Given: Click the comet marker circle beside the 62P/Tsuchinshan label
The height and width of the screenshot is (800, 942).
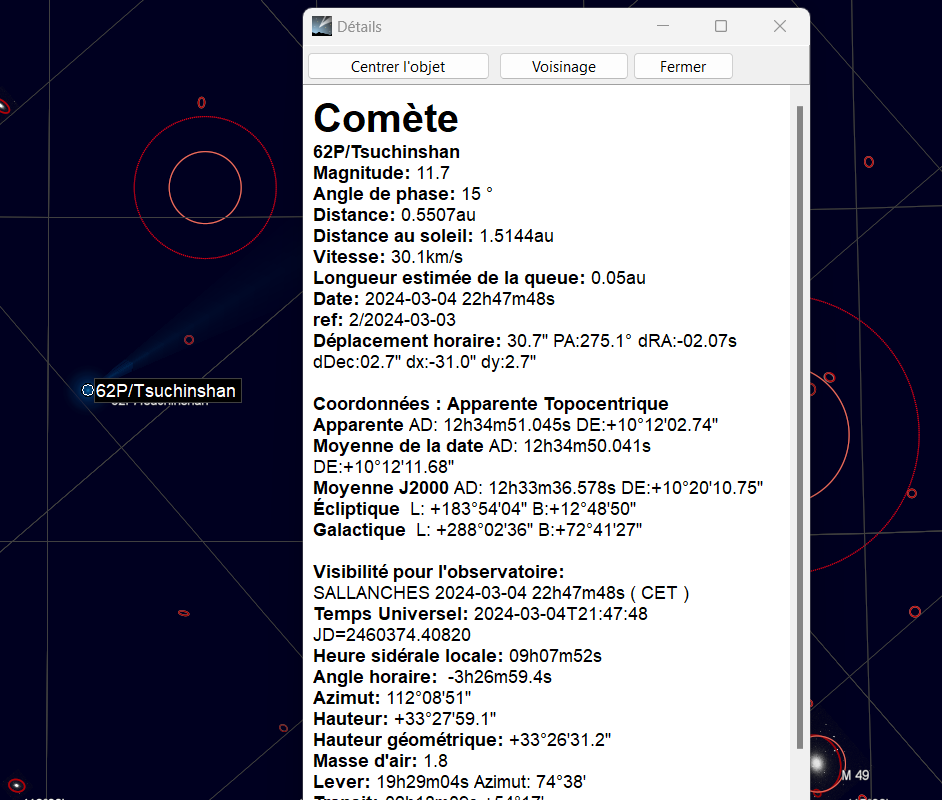Looking at the screenshot, I should 88,390.
